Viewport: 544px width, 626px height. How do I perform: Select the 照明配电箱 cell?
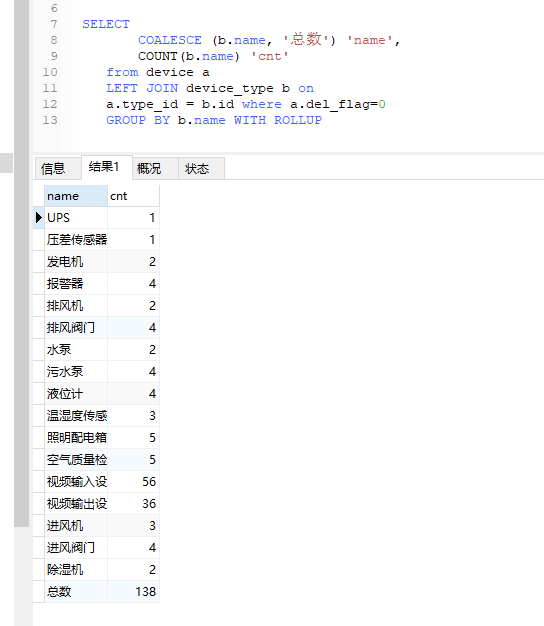tap(75, 438)
